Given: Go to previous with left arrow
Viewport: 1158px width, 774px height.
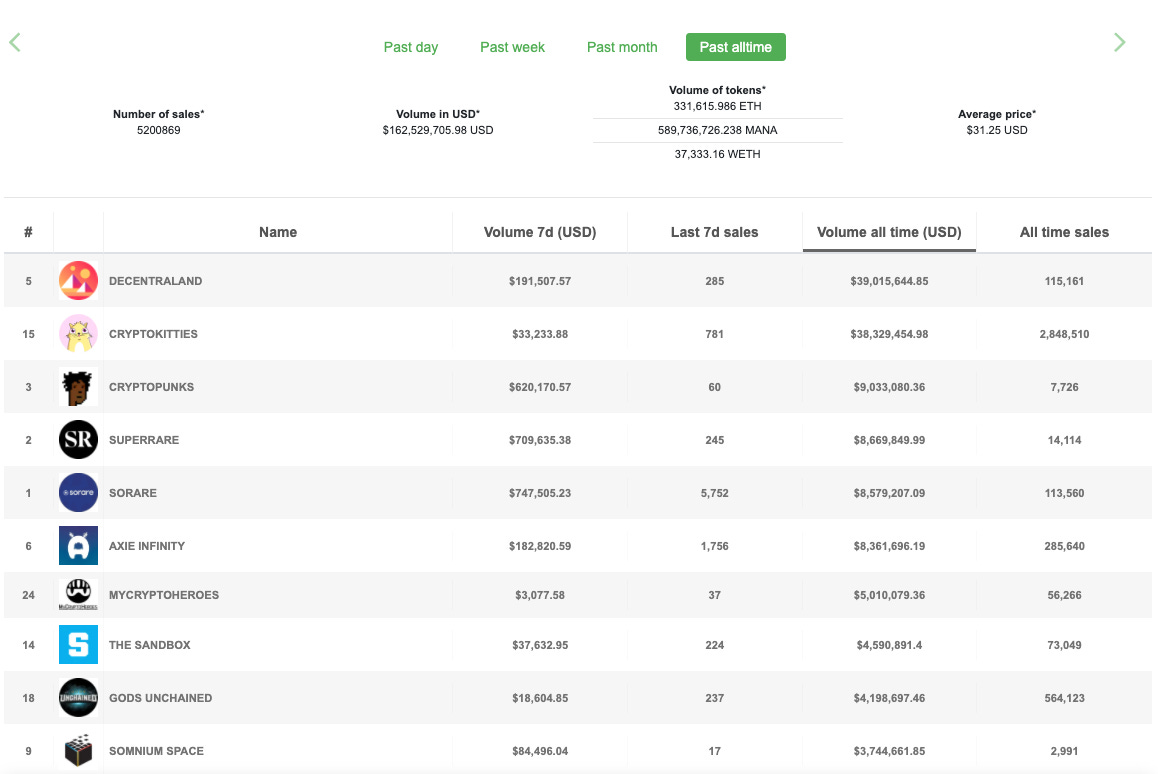Looking at the screenshot, I should coord(15,42).
